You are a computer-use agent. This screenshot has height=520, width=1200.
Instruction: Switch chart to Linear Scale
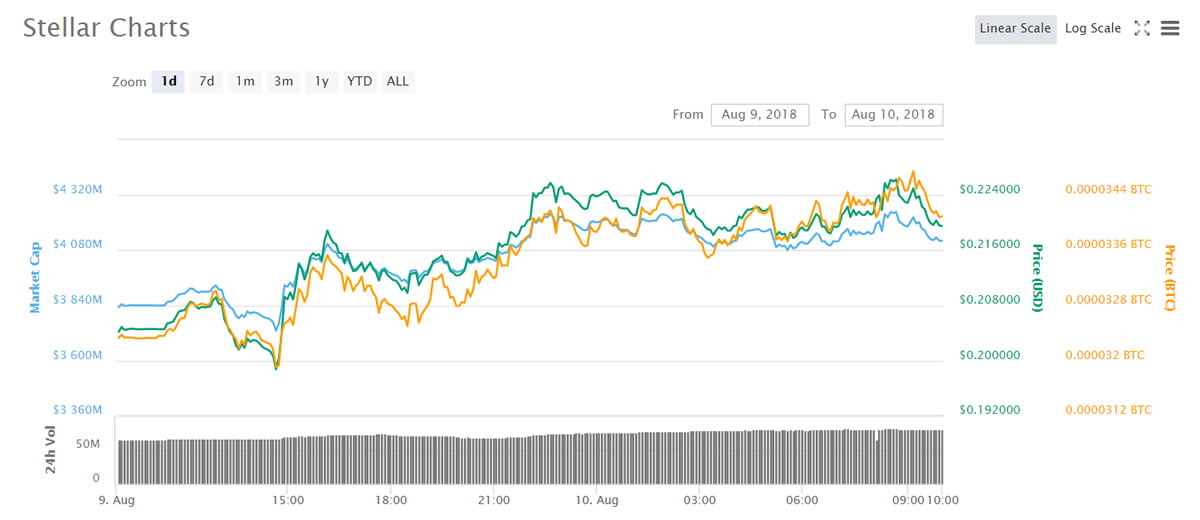[x=1015, y=29]
